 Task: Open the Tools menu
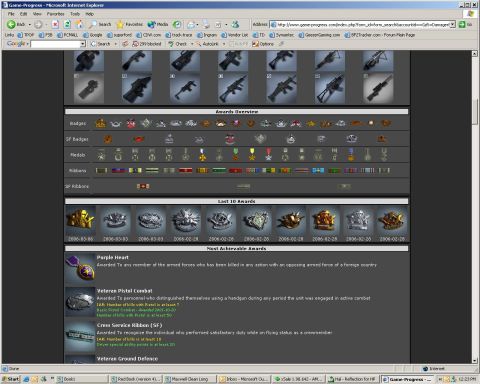[x=75, y=14]
